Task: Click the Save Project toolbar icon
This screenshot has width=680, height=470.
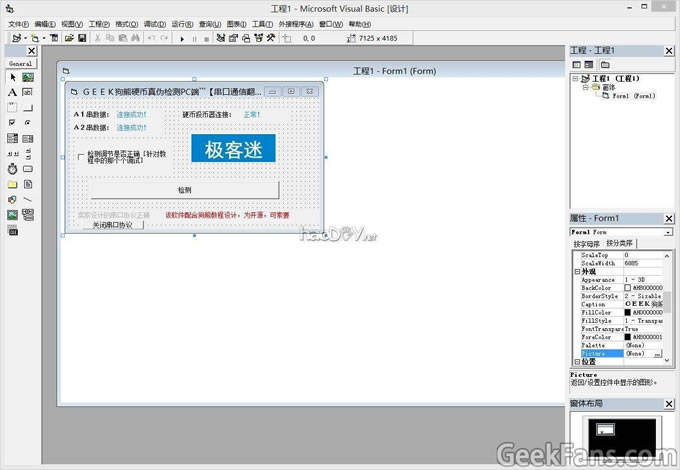Action: pyautogui.click(x=82, y=38)
